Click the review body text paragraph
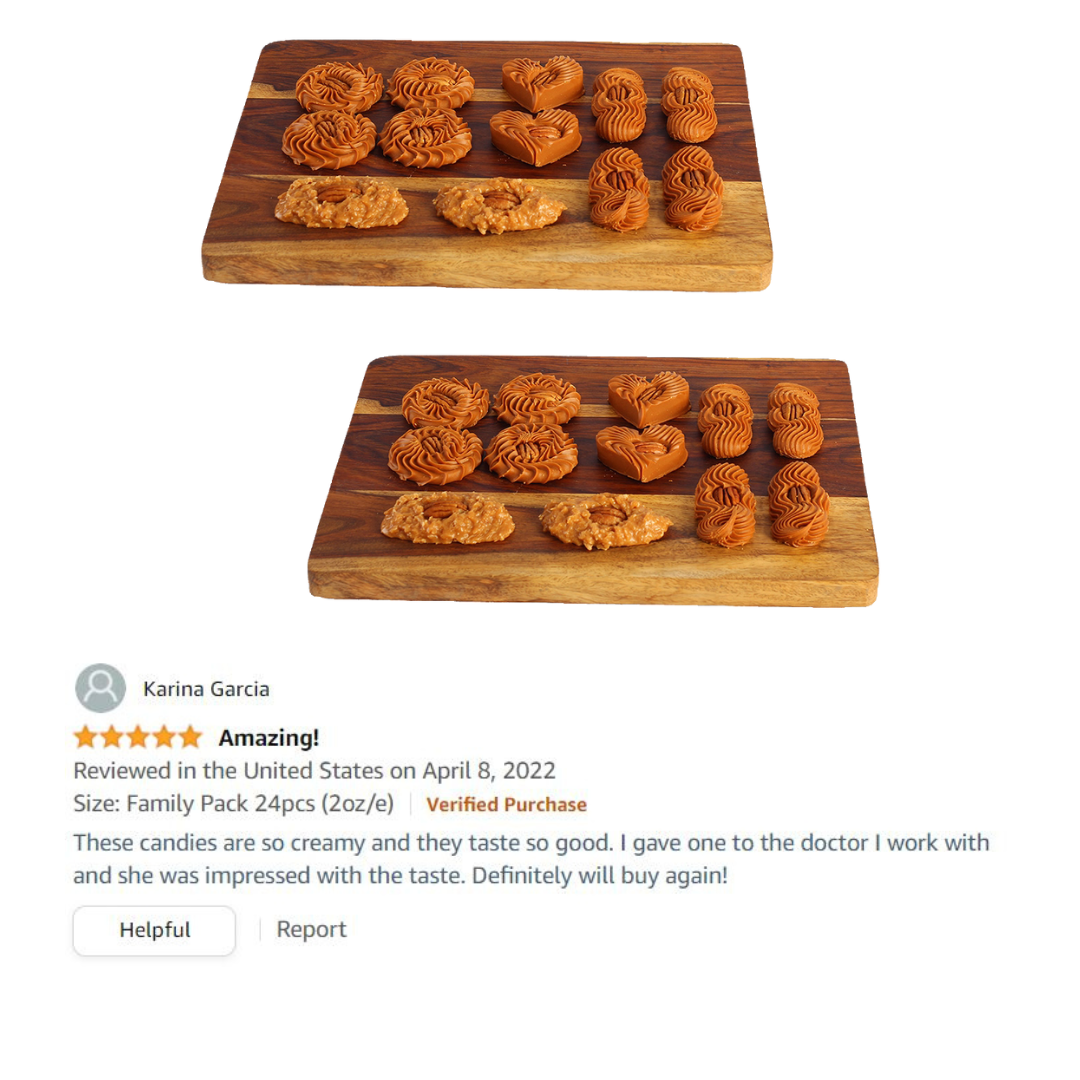Image resolution: width=1080 pixels, height=1080 pixels. pyautogui.click(x=531, y=859)
